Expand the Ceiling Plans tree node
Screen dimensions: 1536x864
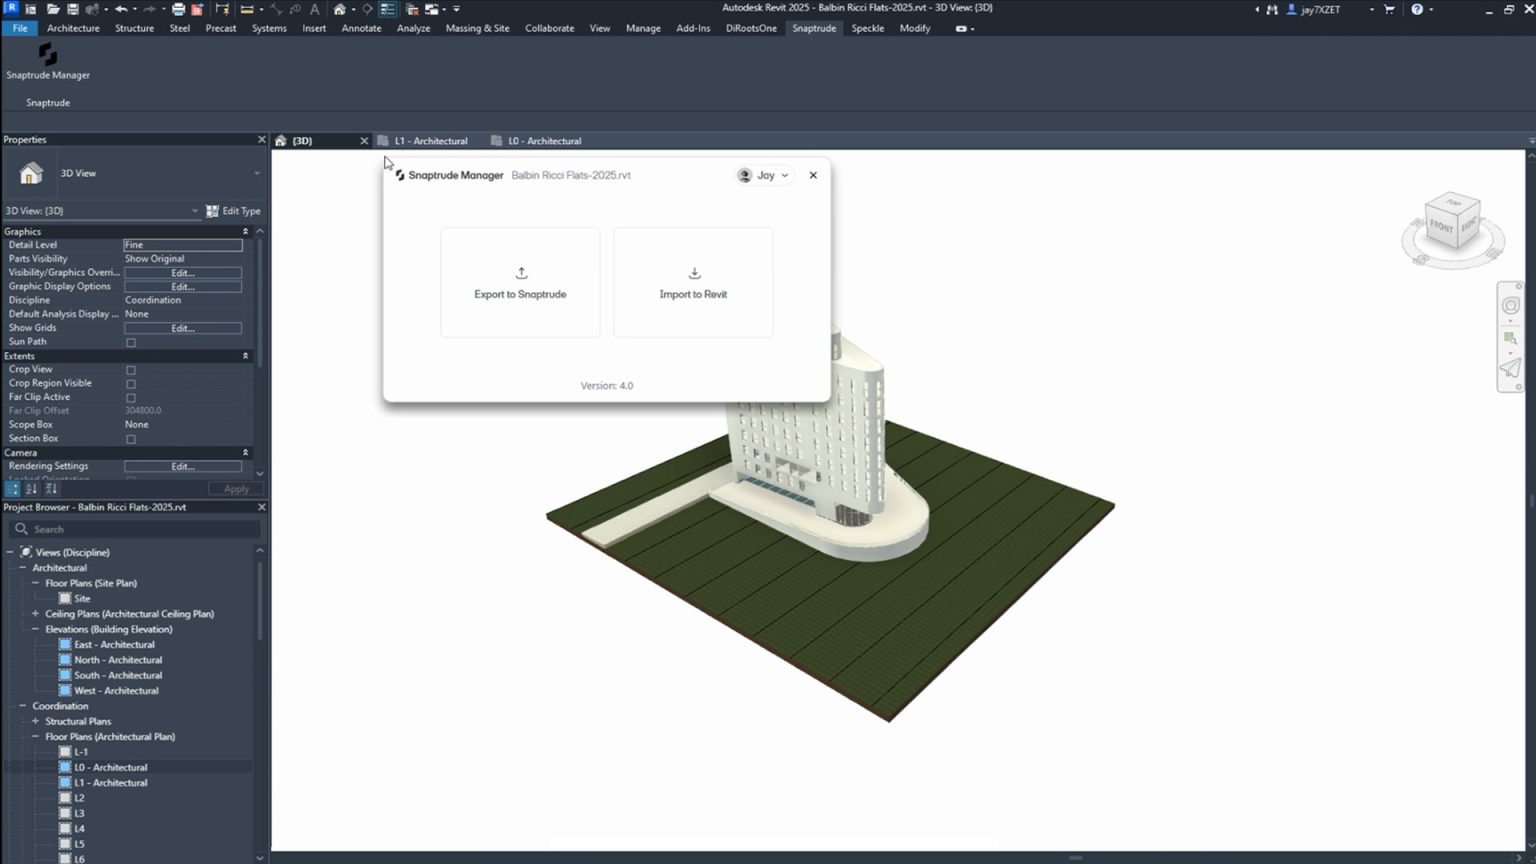tap(35, 614)
